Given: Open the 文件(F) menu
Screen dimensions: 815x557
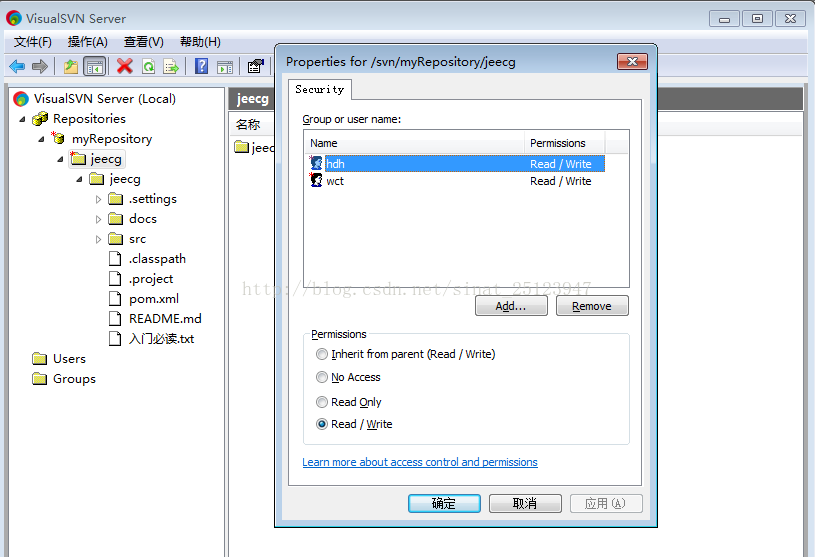Looking at the screenshot, I should [x=33, y=42].
